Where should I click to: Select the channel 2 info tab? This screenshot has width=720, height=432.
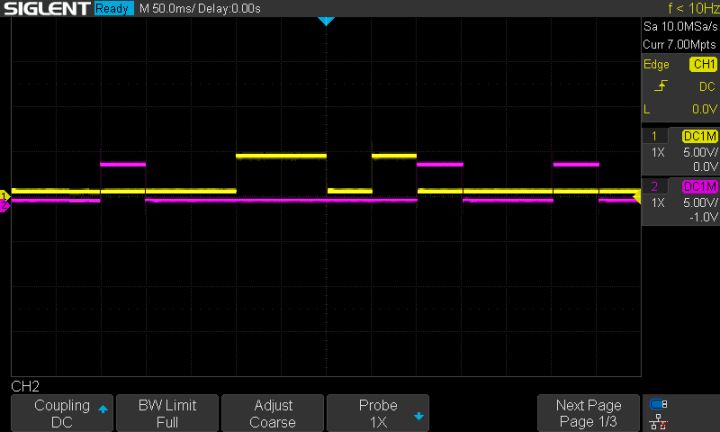pos(655,186)
